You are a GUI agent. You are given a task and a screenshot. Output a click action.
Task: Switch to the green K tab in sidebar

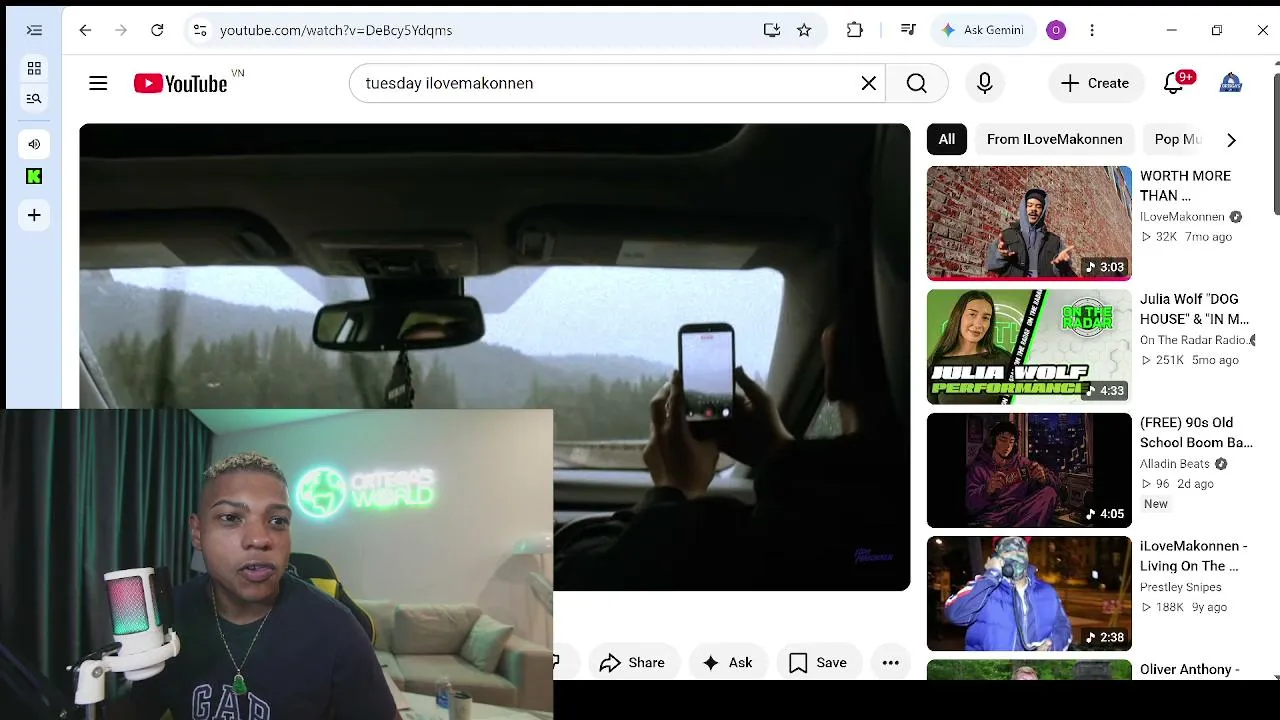point(34,177)
